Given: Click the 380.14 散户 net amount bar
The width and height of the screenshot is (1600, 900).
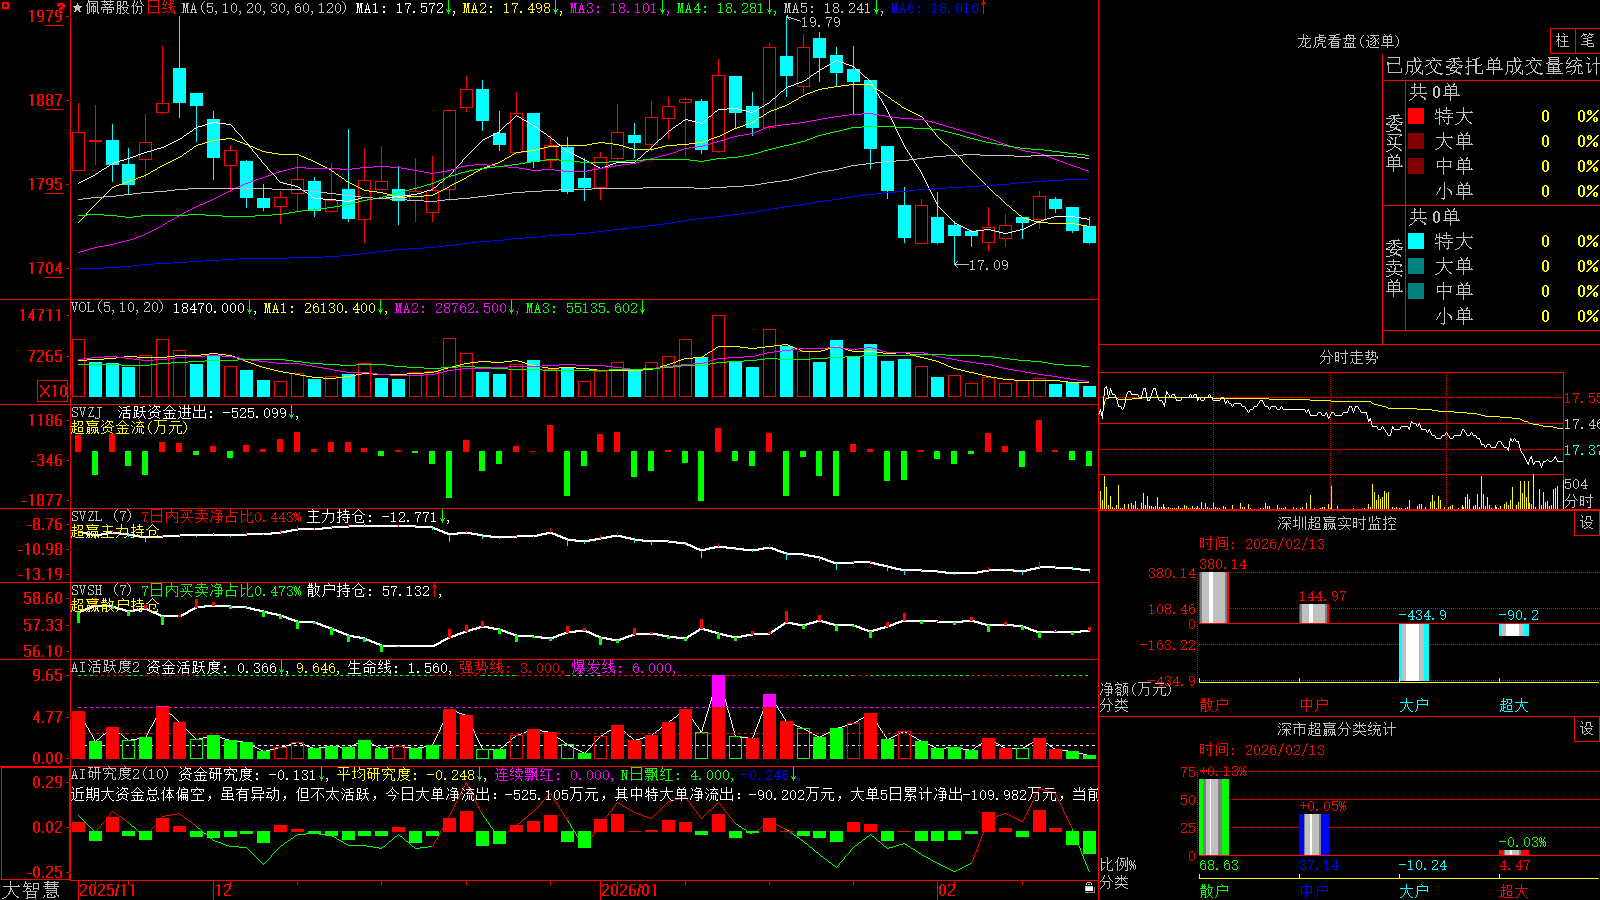Looking at the screenshot, I should tap(1214, 598).
